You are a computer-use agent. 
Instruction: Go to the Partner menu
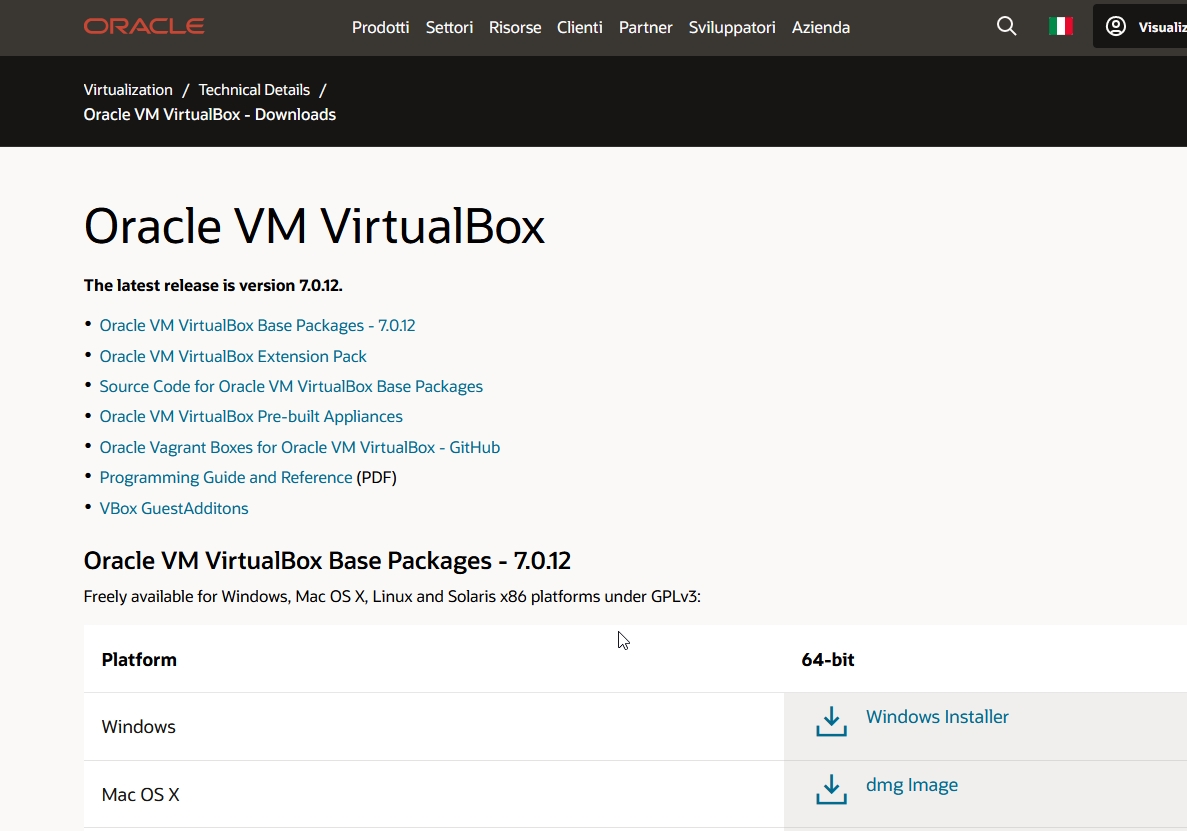coord(645,27)
